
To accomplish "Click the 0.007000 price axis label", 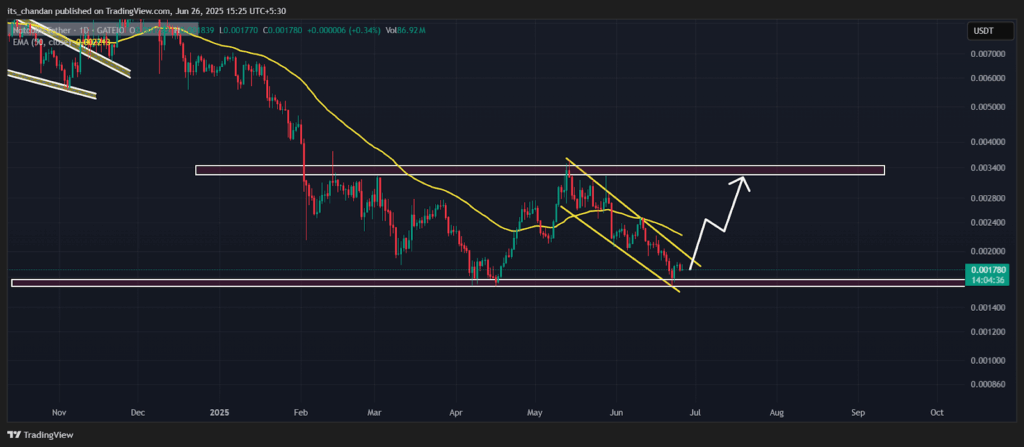I will [x=987, y=54].
